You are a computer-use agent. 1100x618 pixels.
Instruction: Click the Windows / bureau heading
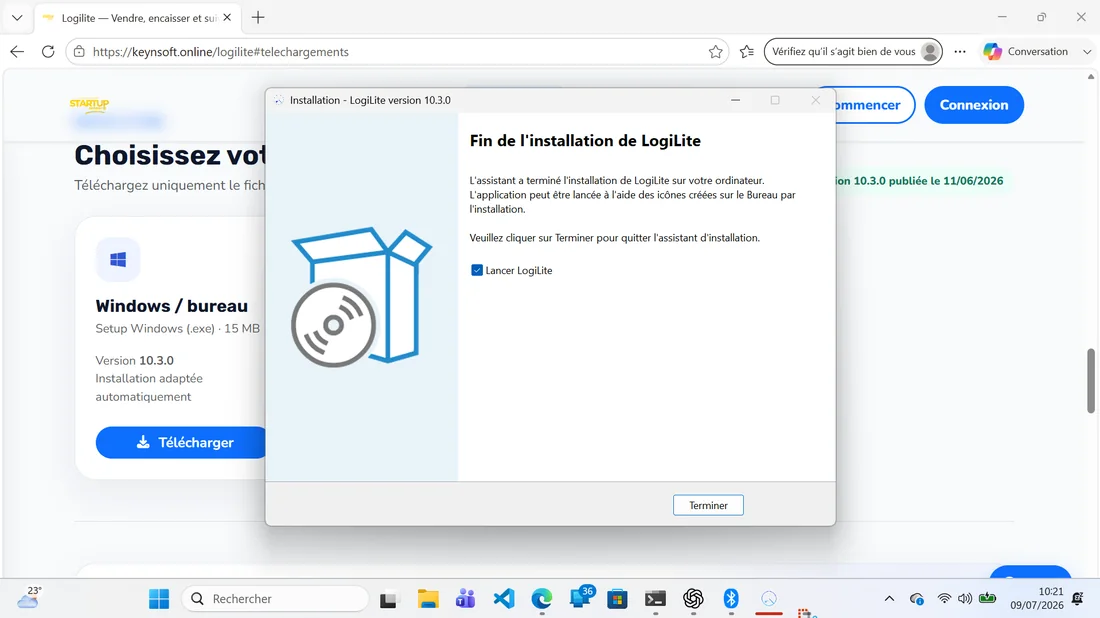click(x=172, y=306)
